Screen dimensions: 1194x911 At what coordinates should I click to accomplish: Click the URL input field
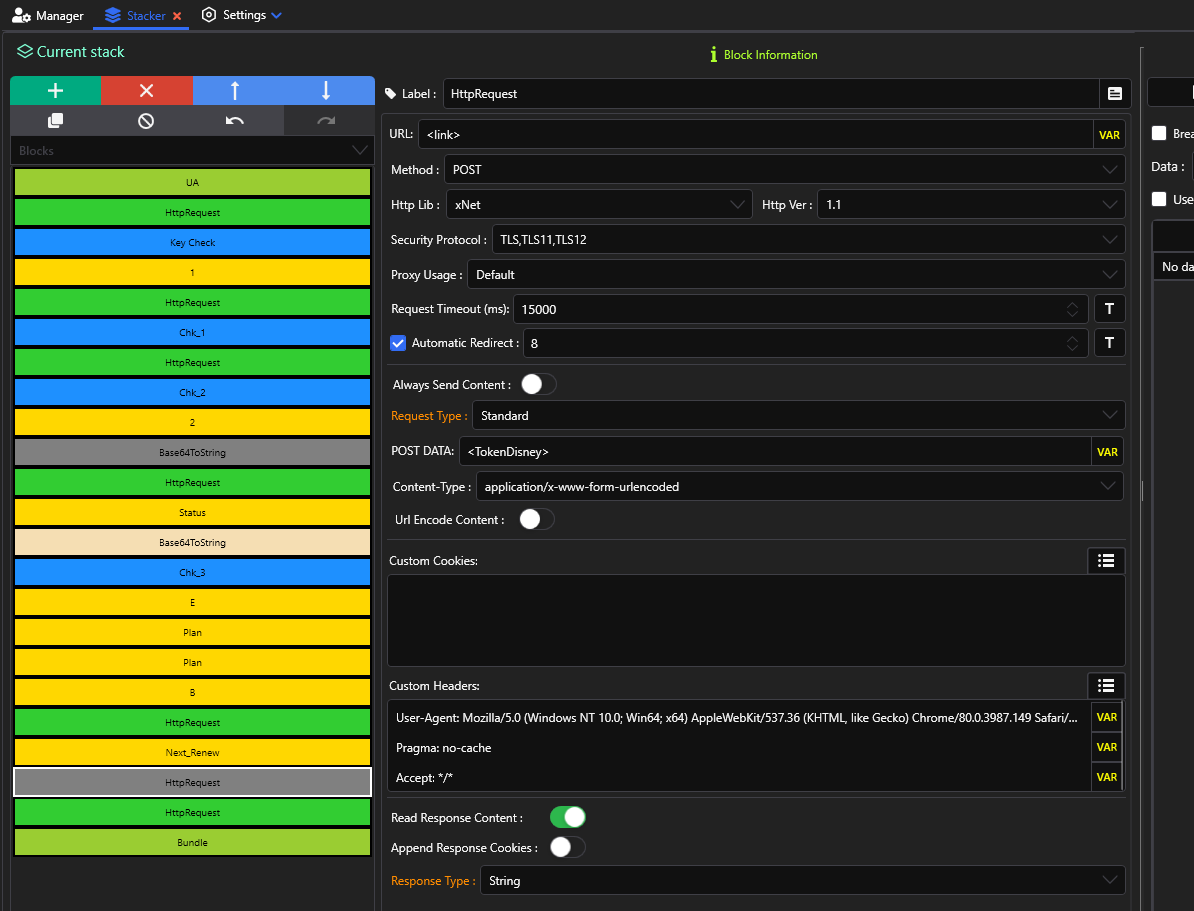click(x=756, y=135)
